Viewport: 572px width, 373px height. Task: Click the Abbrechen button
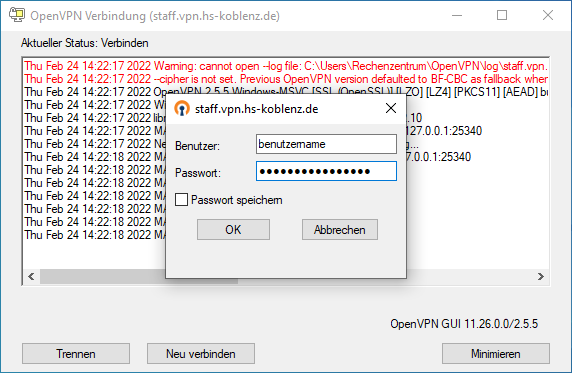[x=340, y=230]
